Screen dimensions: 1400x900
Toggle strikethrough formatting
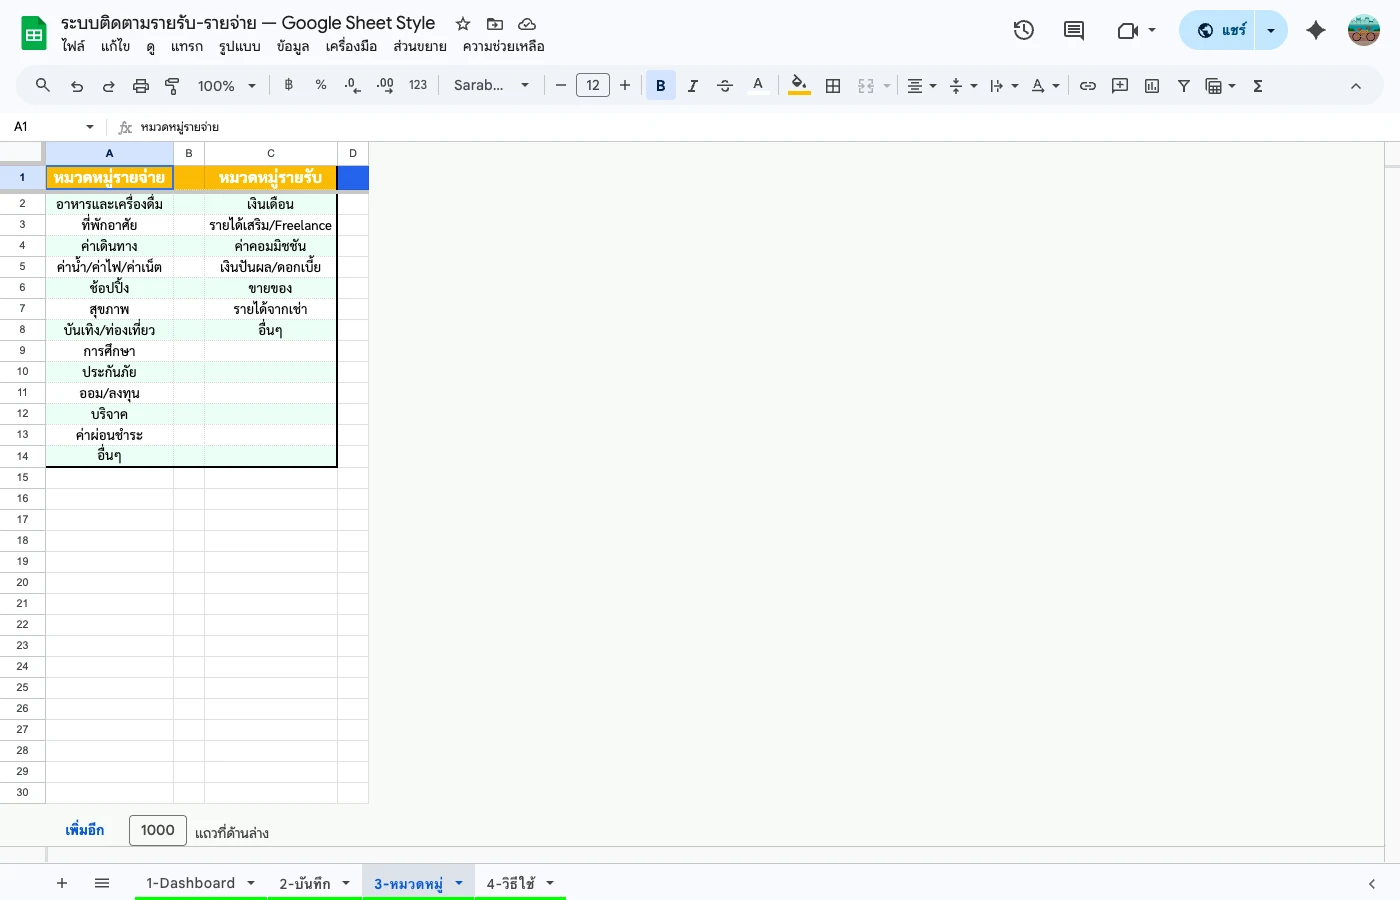[x=724, y=85]
